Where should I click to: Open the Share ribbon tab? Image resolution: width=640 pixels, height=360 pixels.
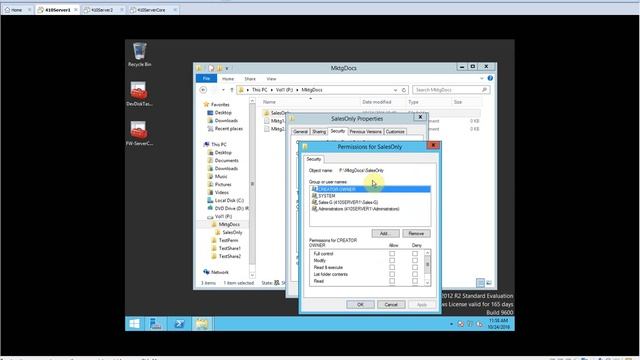[x=250, y=79]
